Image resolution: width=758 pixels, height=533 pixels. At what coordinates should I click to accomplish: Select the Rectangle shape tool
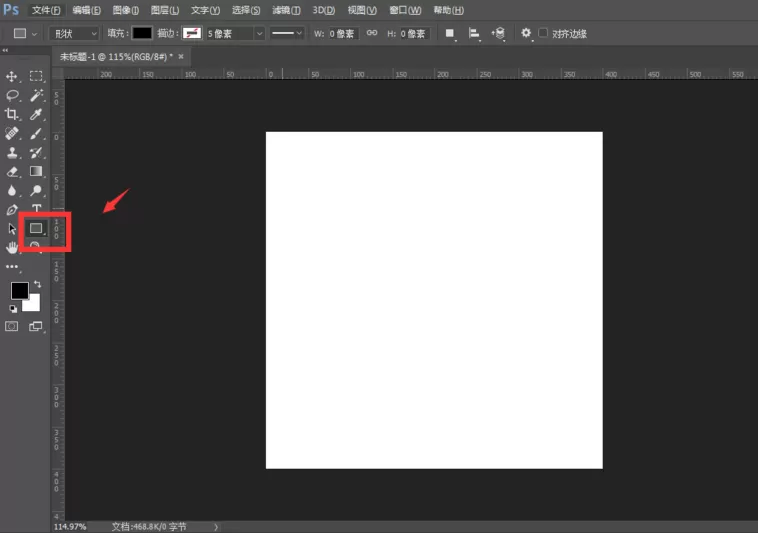[36, 228]
